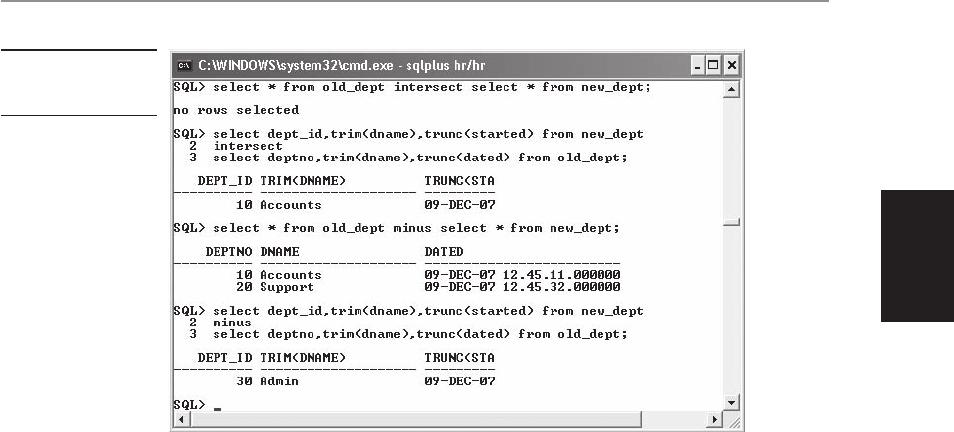Maximize the sqlplus command window

[714, 65]
